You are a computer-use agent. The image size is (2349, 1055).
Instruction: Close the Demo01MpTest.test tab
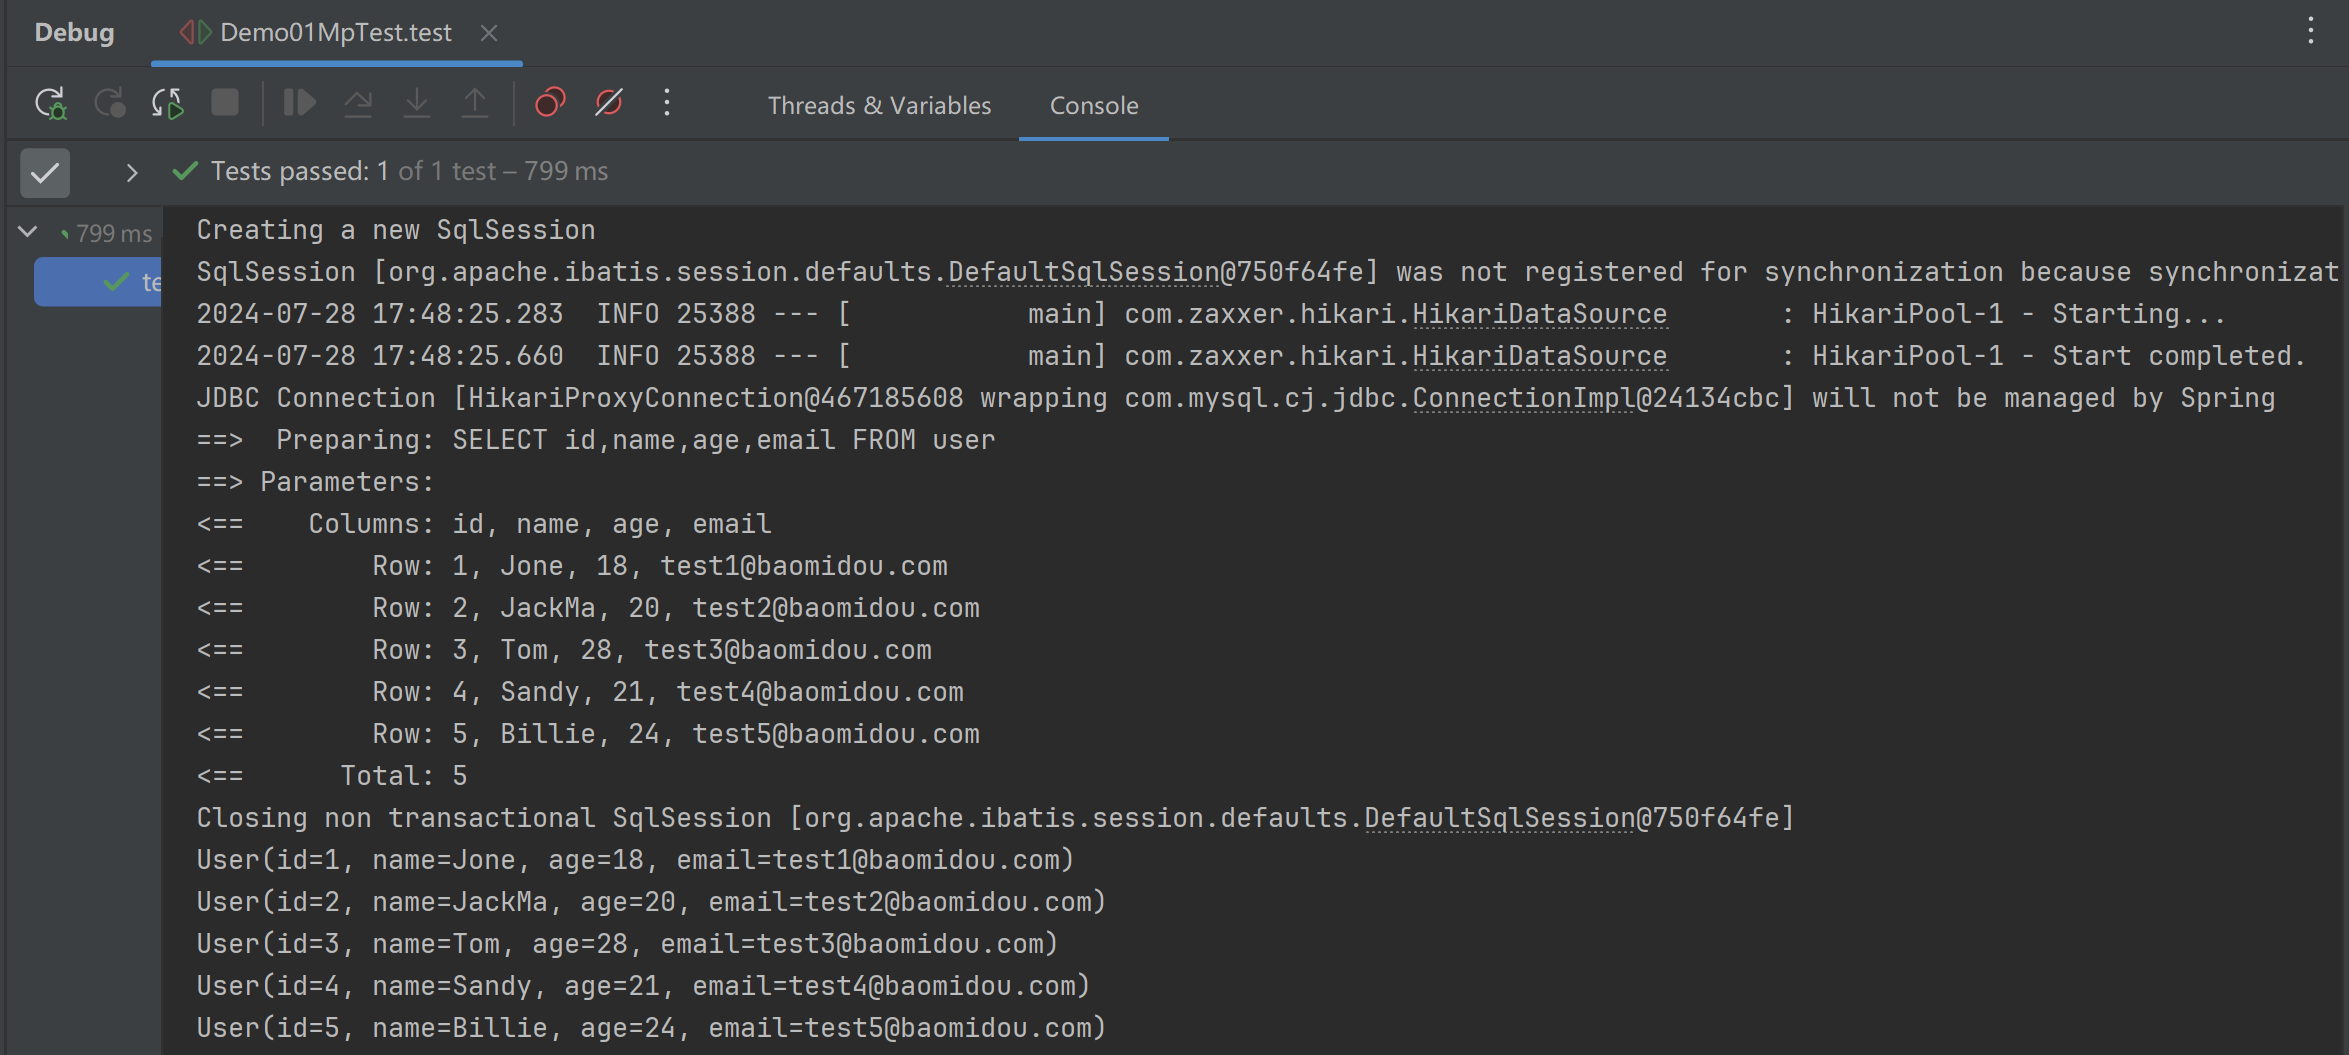point(489,33)
